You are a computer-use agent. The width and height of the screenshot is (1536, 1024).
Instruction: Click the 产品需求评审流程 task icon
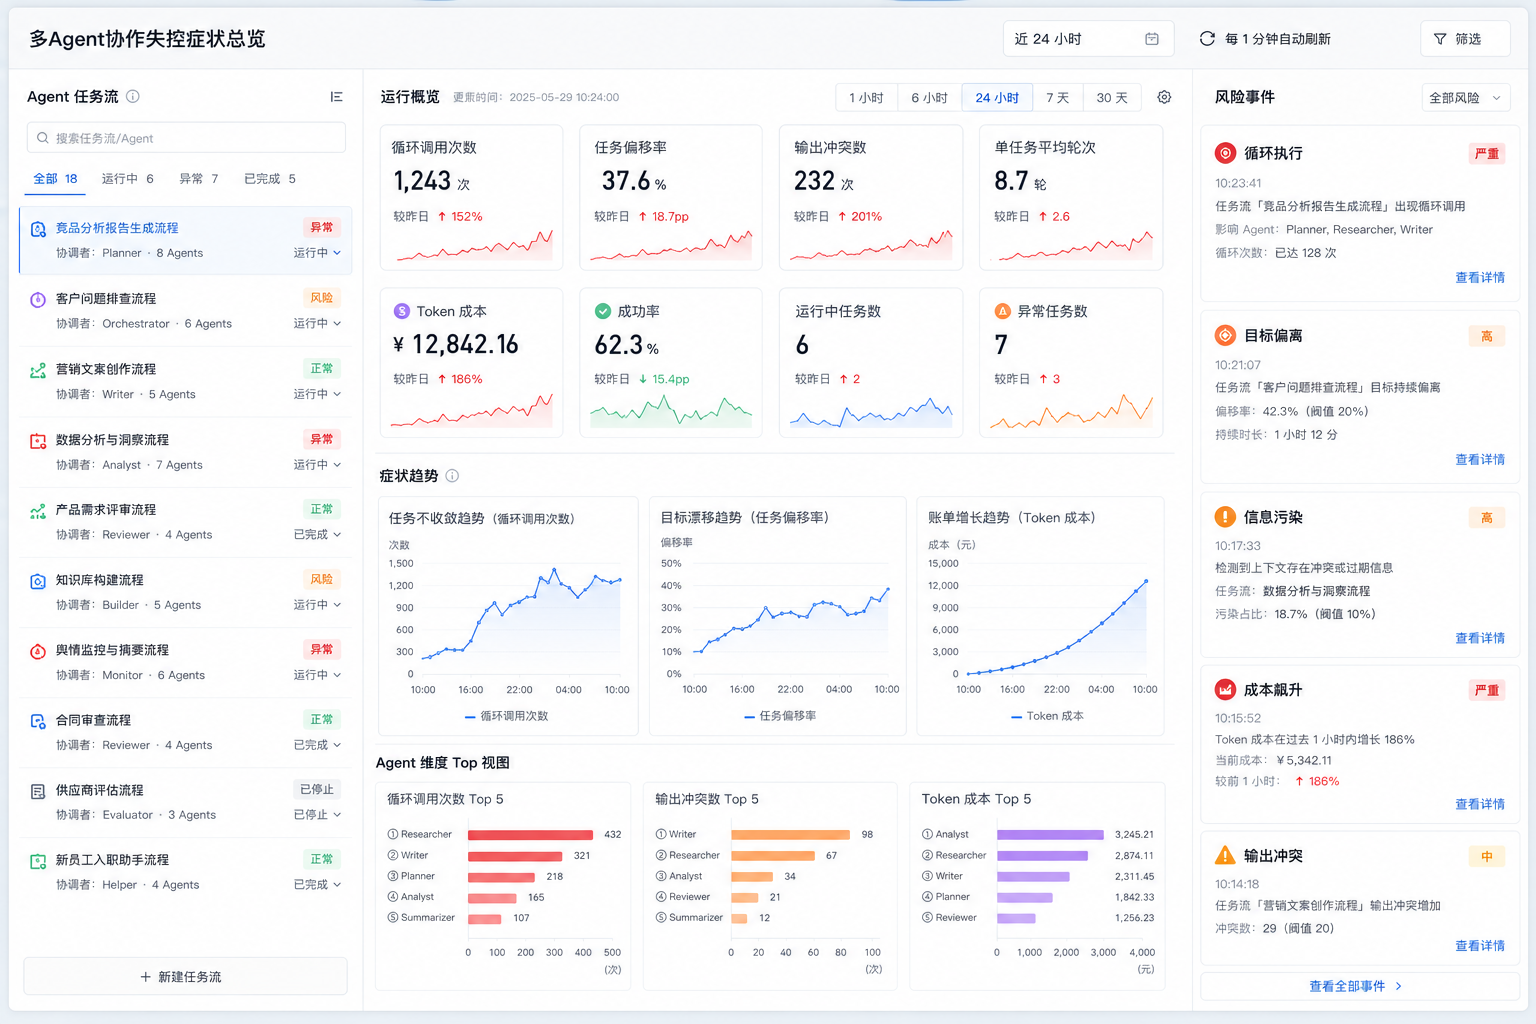38,511
